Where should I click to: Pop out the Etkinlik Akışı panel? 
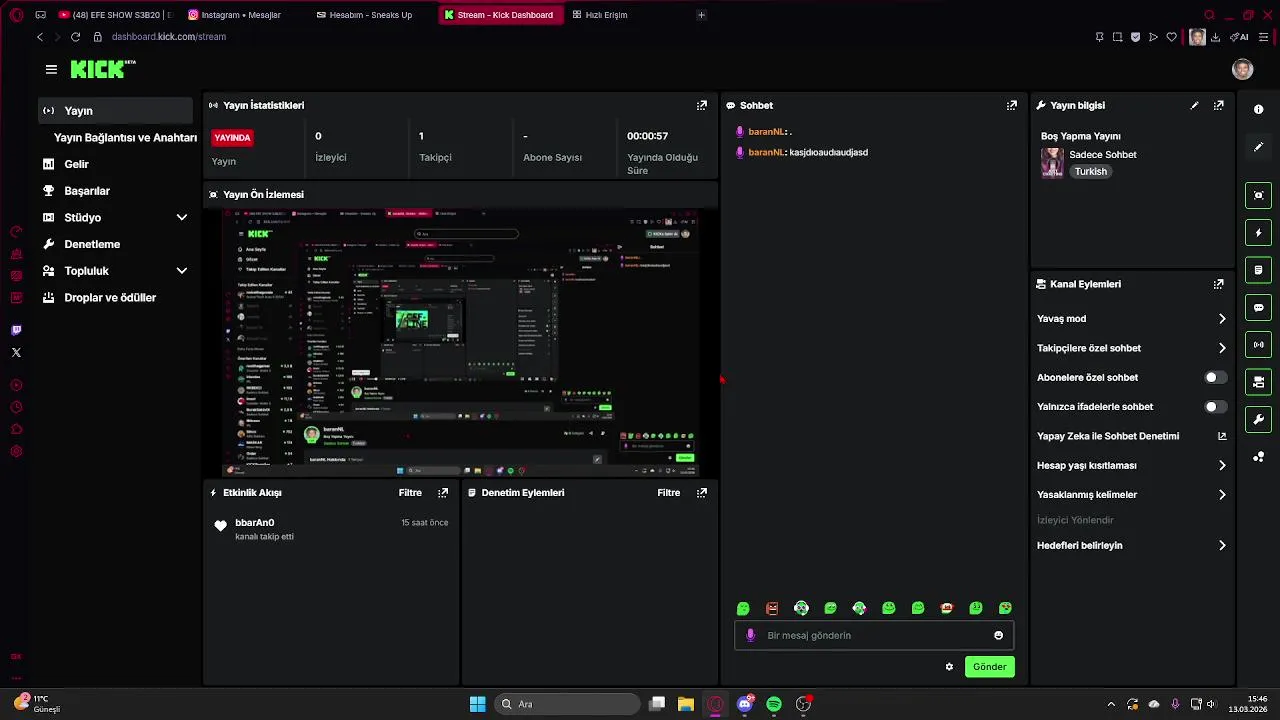443,492
